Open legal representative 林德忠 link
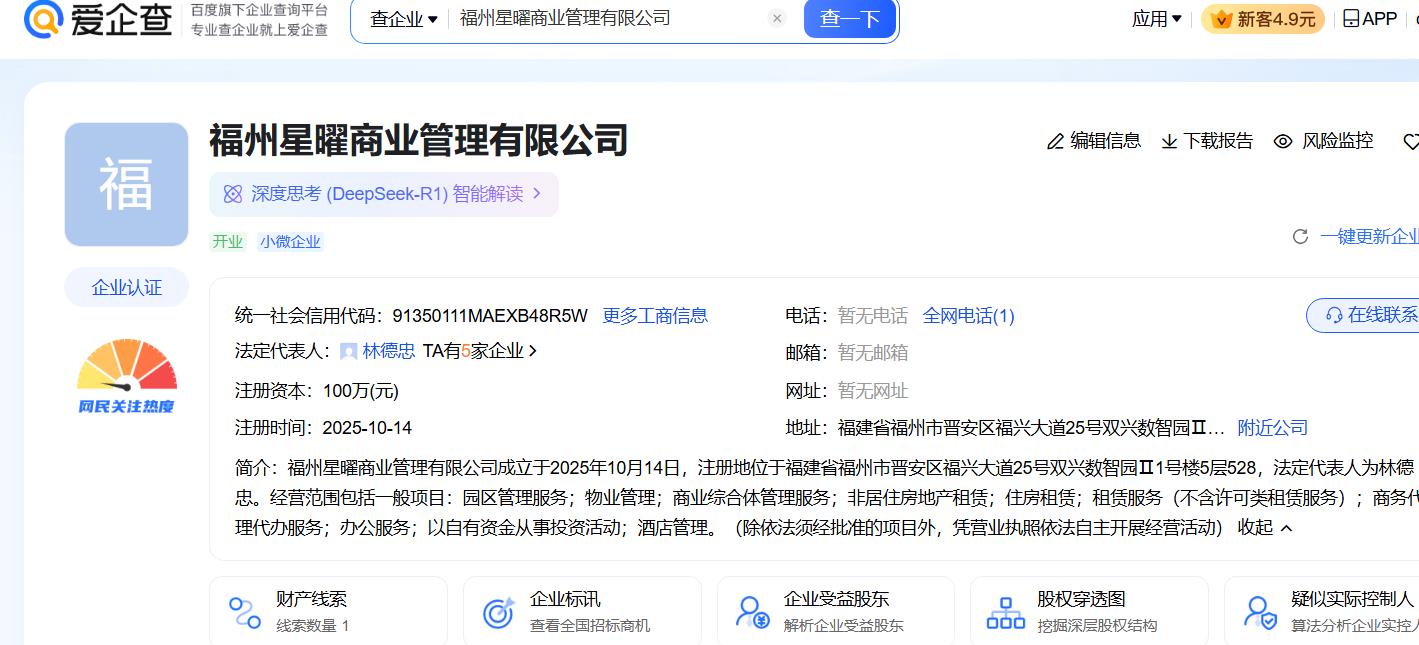 click(388, 351)
